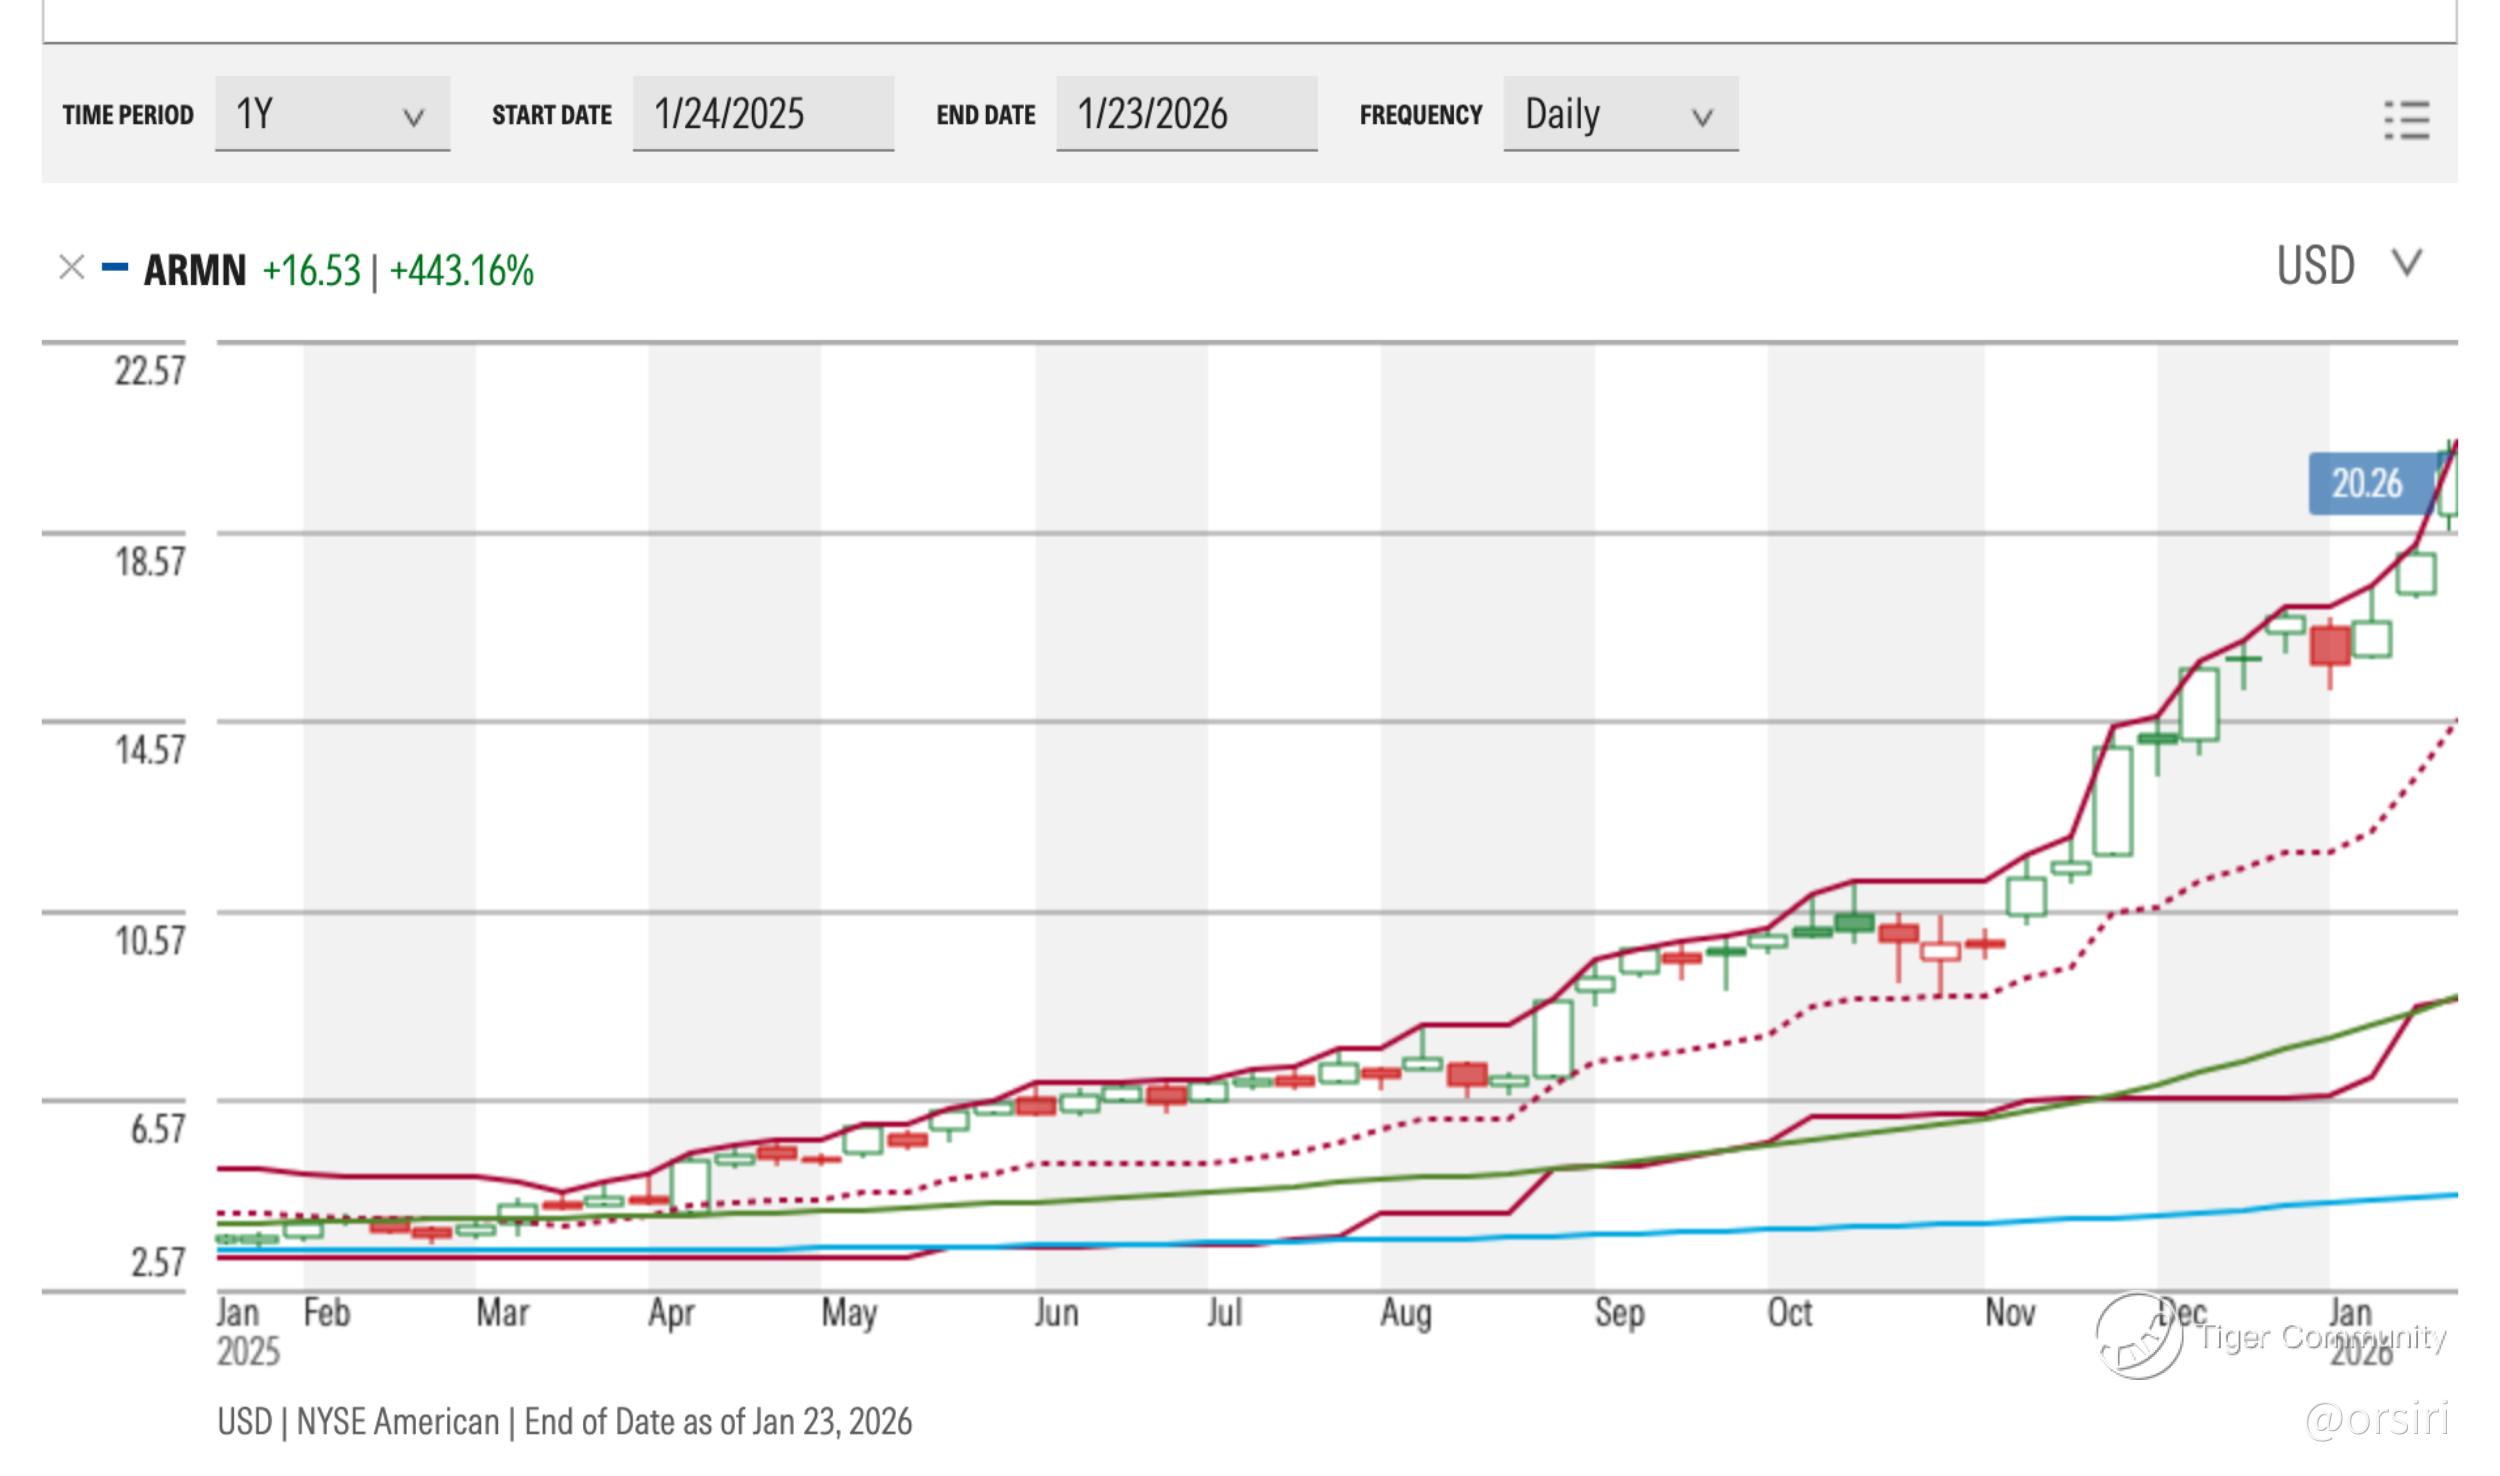Click the Nov marker on time axis
Viewport: 2500px width, 1476px height.
2009,1312
